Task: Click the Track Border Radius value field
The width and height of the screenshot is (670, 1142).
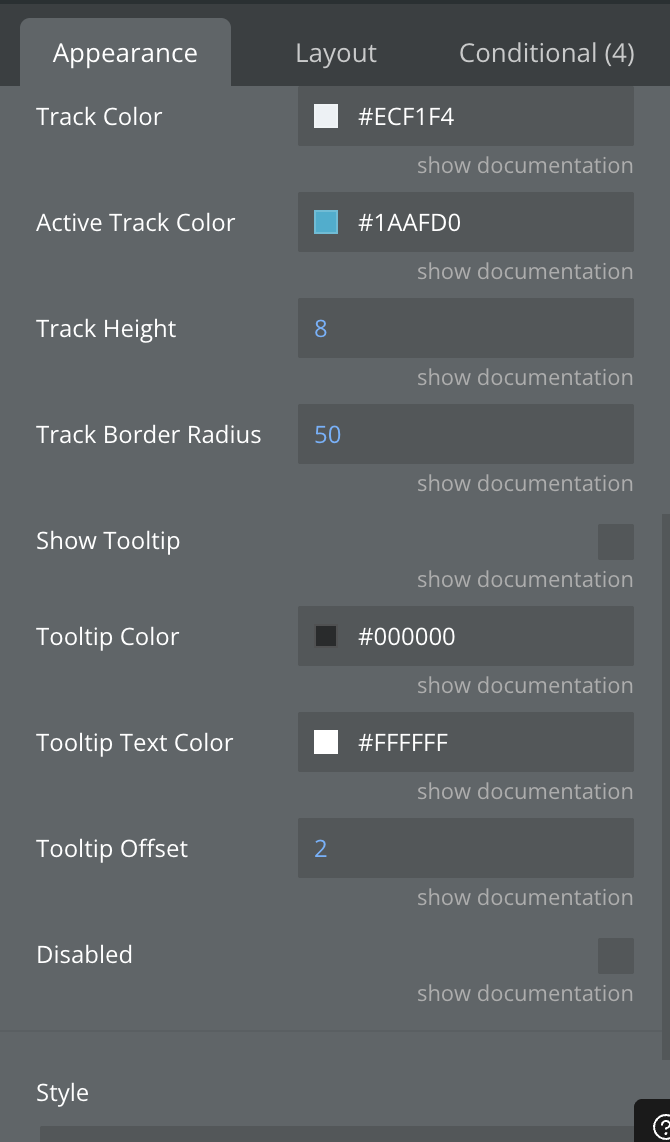Action: (x=465, y=435)
